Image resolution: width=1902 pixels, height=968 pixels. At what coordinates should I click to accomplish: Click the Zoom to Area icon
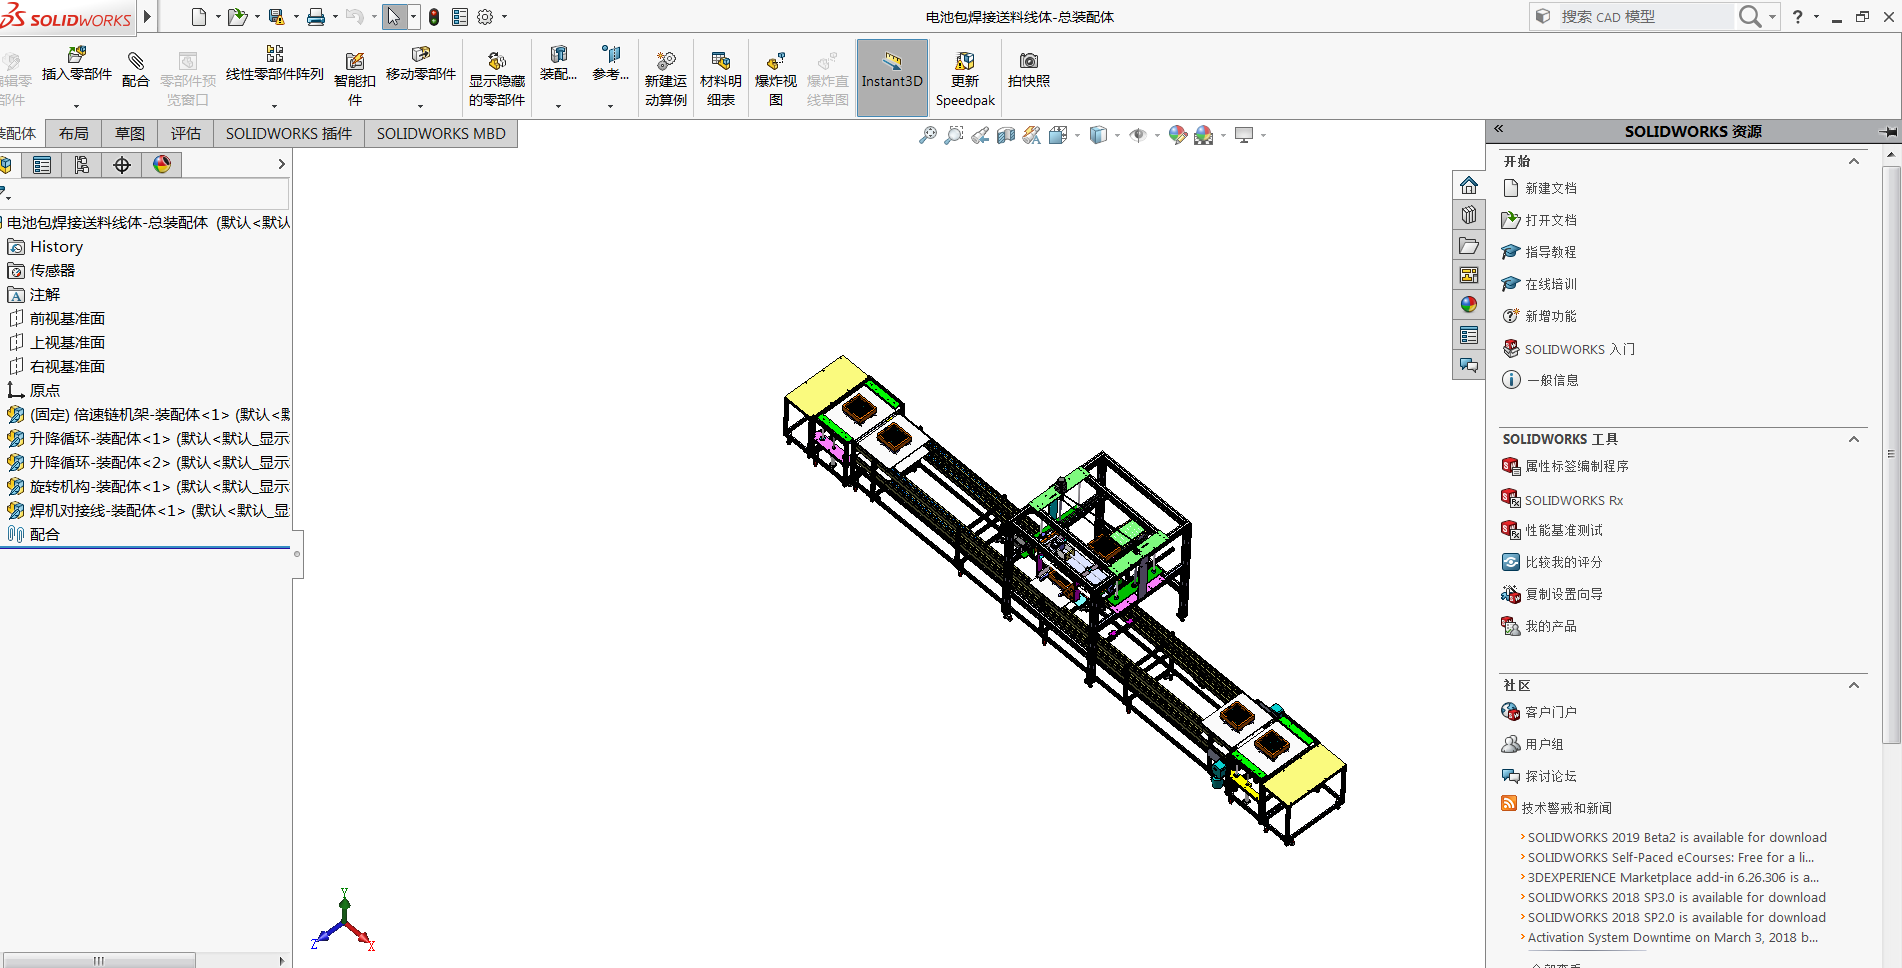(954, 135)
